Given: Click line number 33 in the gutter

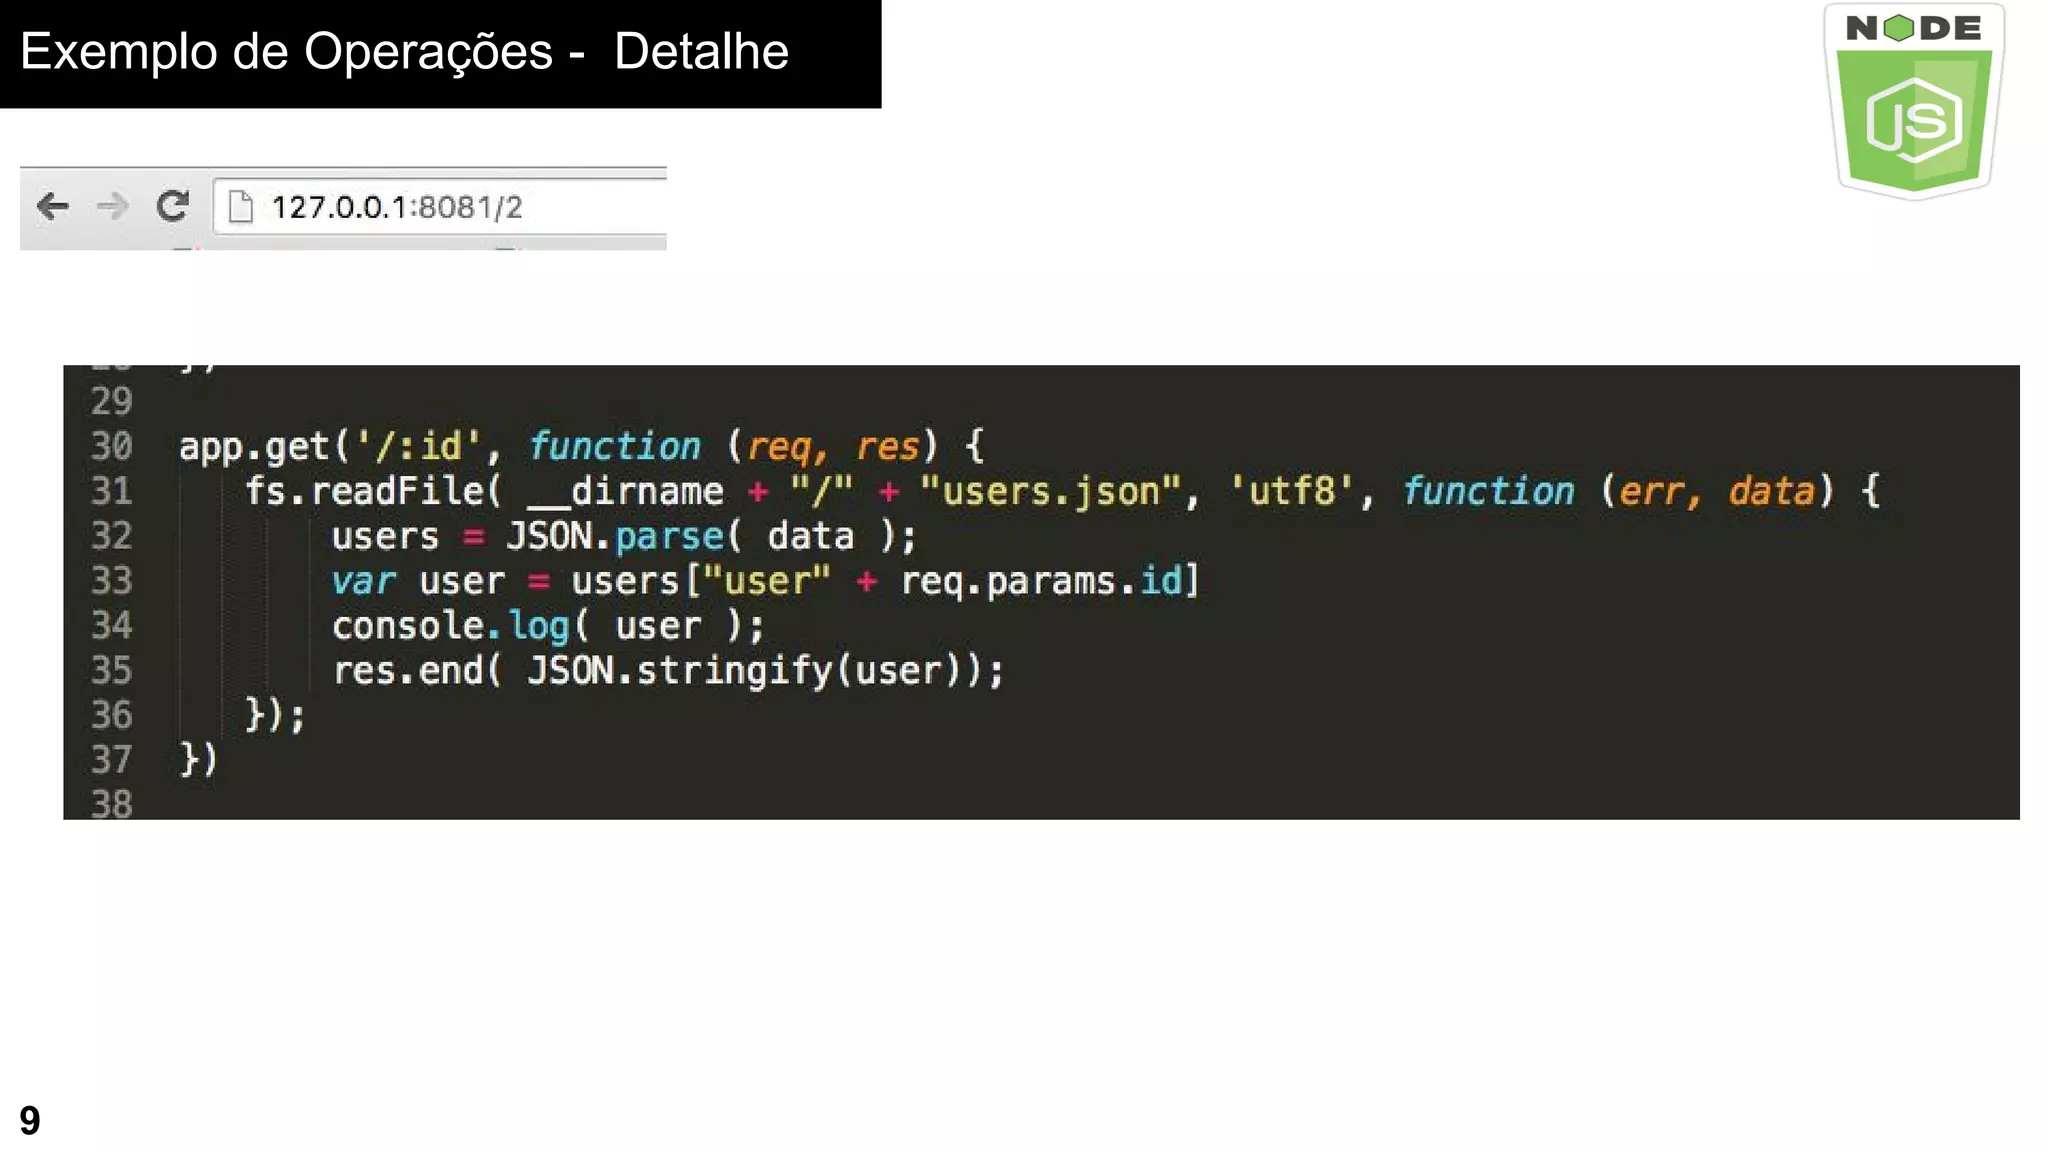Looking at the screenshot, I should click(111, 581).
